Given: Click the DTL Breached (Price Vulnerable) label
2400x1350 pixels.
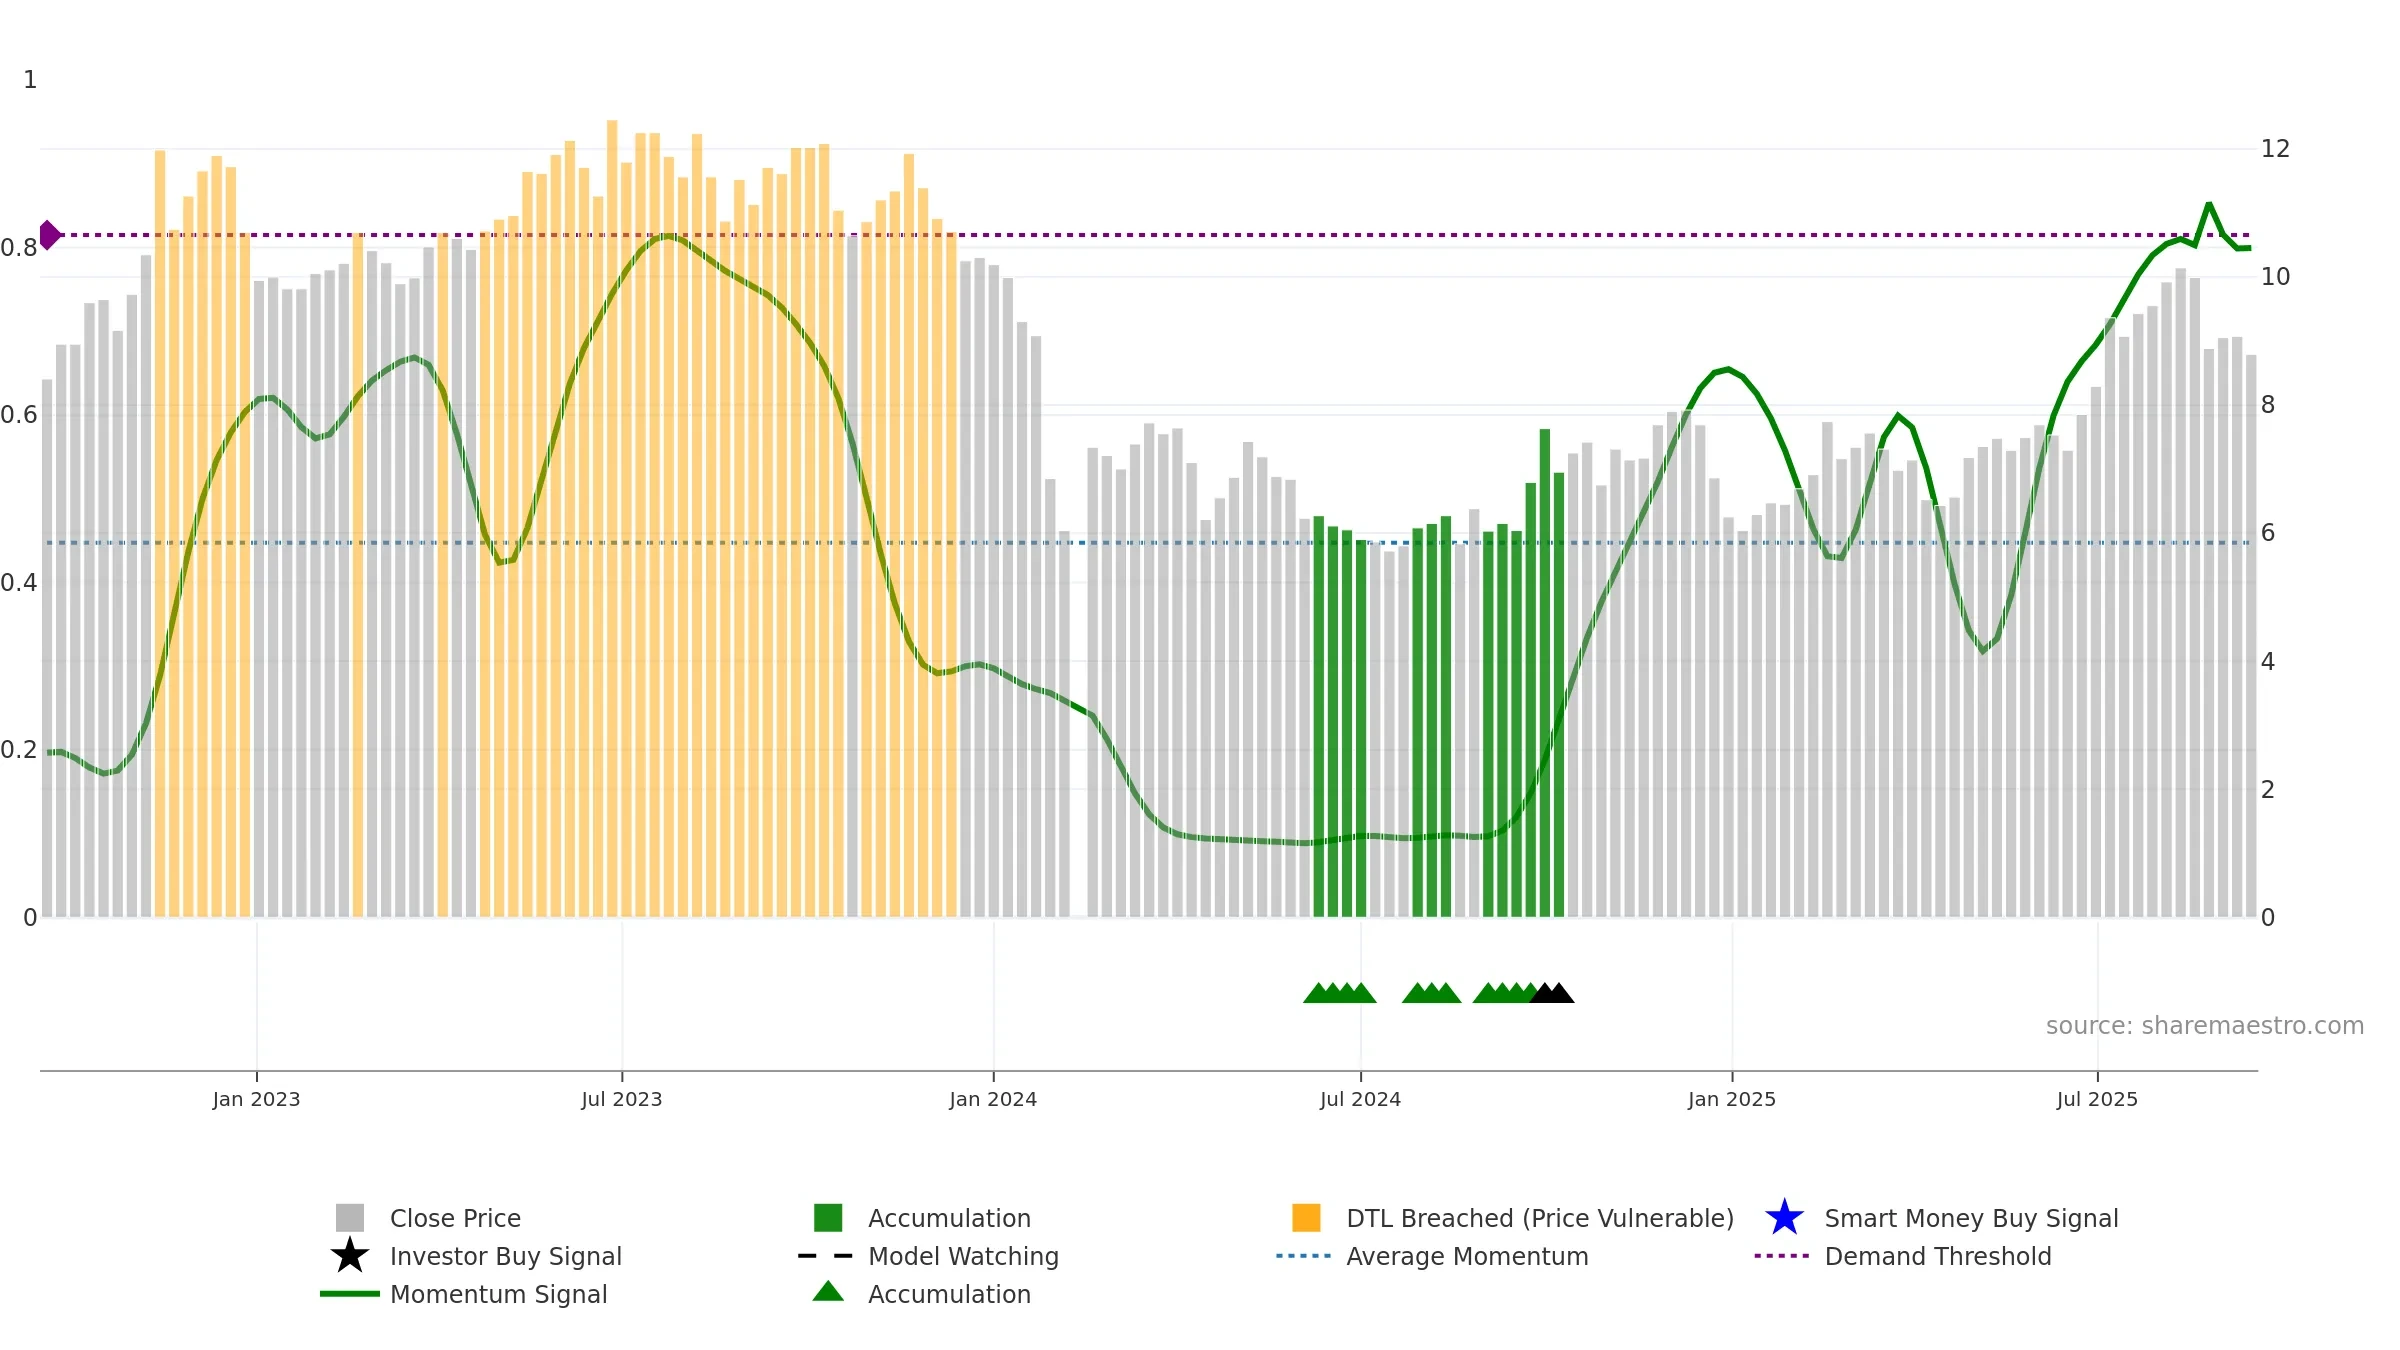Looking at the screenshot, I should tap(1540, 1218).
